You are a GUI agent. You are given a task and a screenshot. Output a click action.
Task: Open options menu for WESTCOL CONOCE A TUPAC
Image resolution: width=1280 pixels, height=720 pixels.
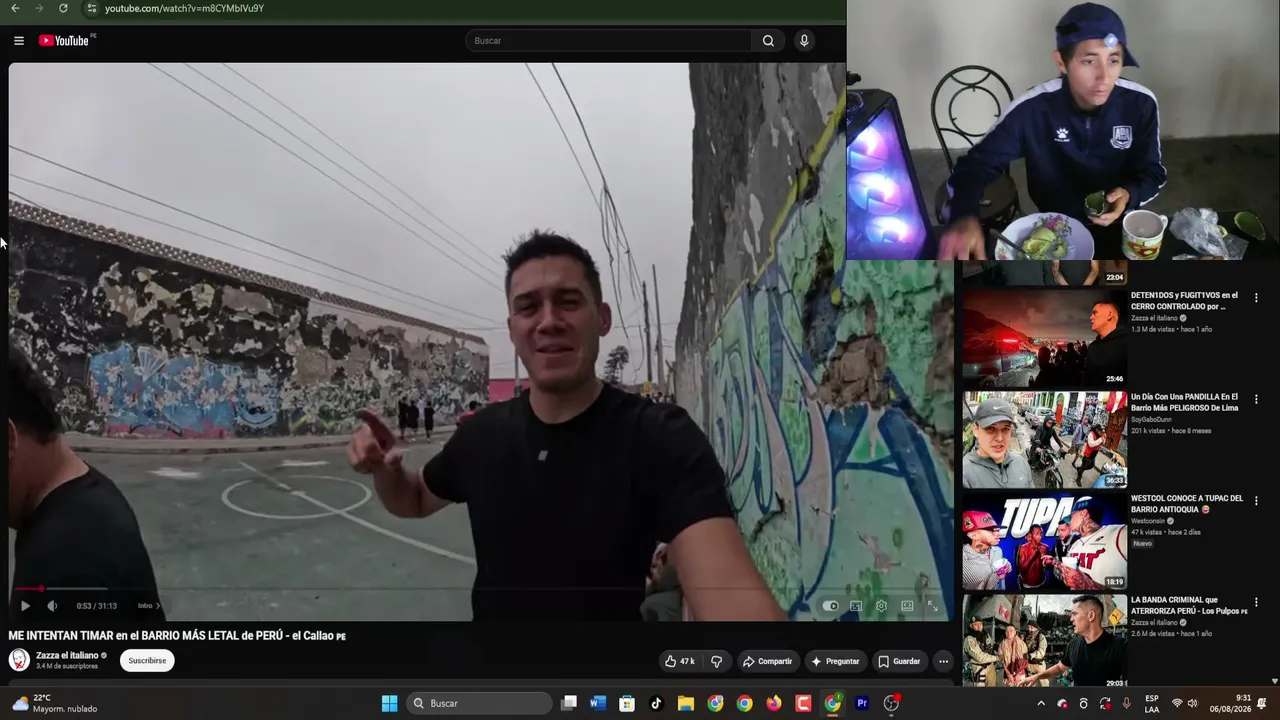click(x=1256, y=501)
